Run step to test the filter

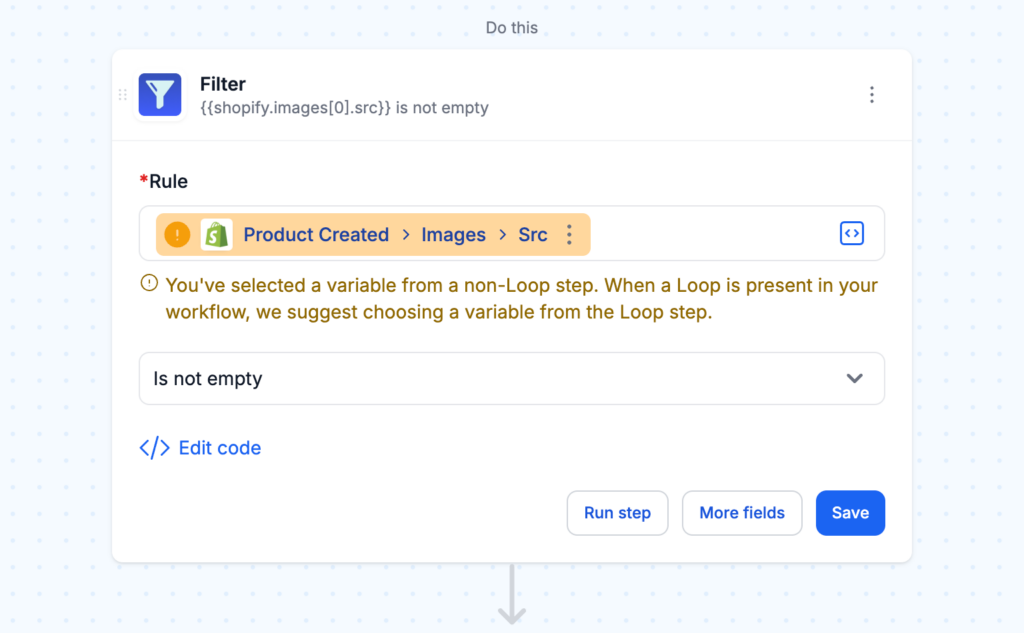click(x=617, y=512)
